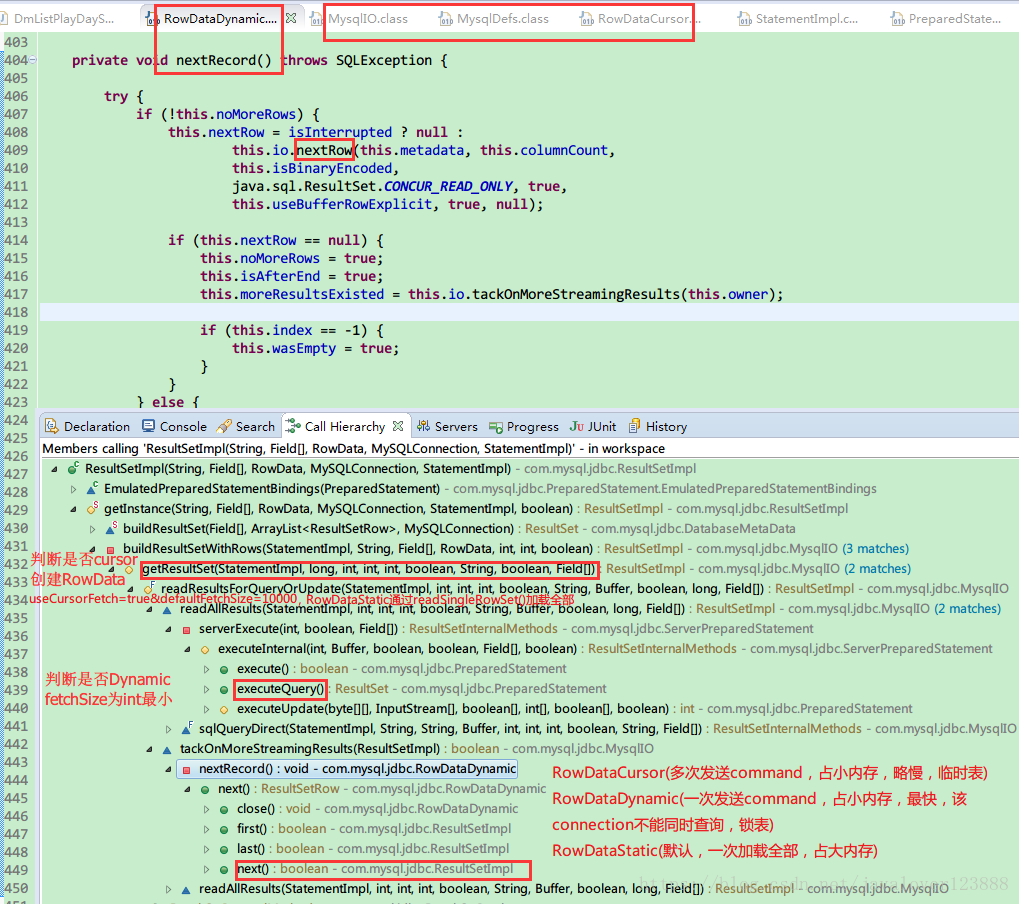
Task: Expand the executeUpdate node
Action: click(206, 710)
